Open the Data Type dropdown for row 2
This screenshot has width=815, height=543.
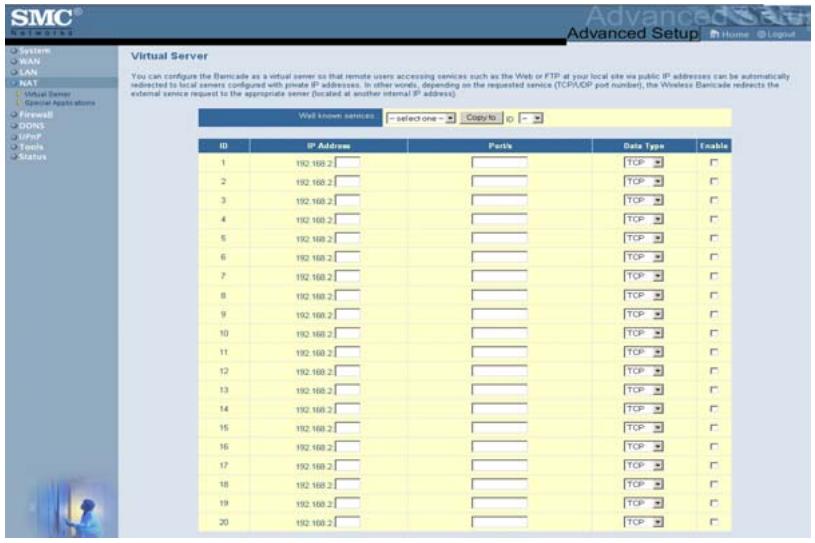(x=643, y=181)
